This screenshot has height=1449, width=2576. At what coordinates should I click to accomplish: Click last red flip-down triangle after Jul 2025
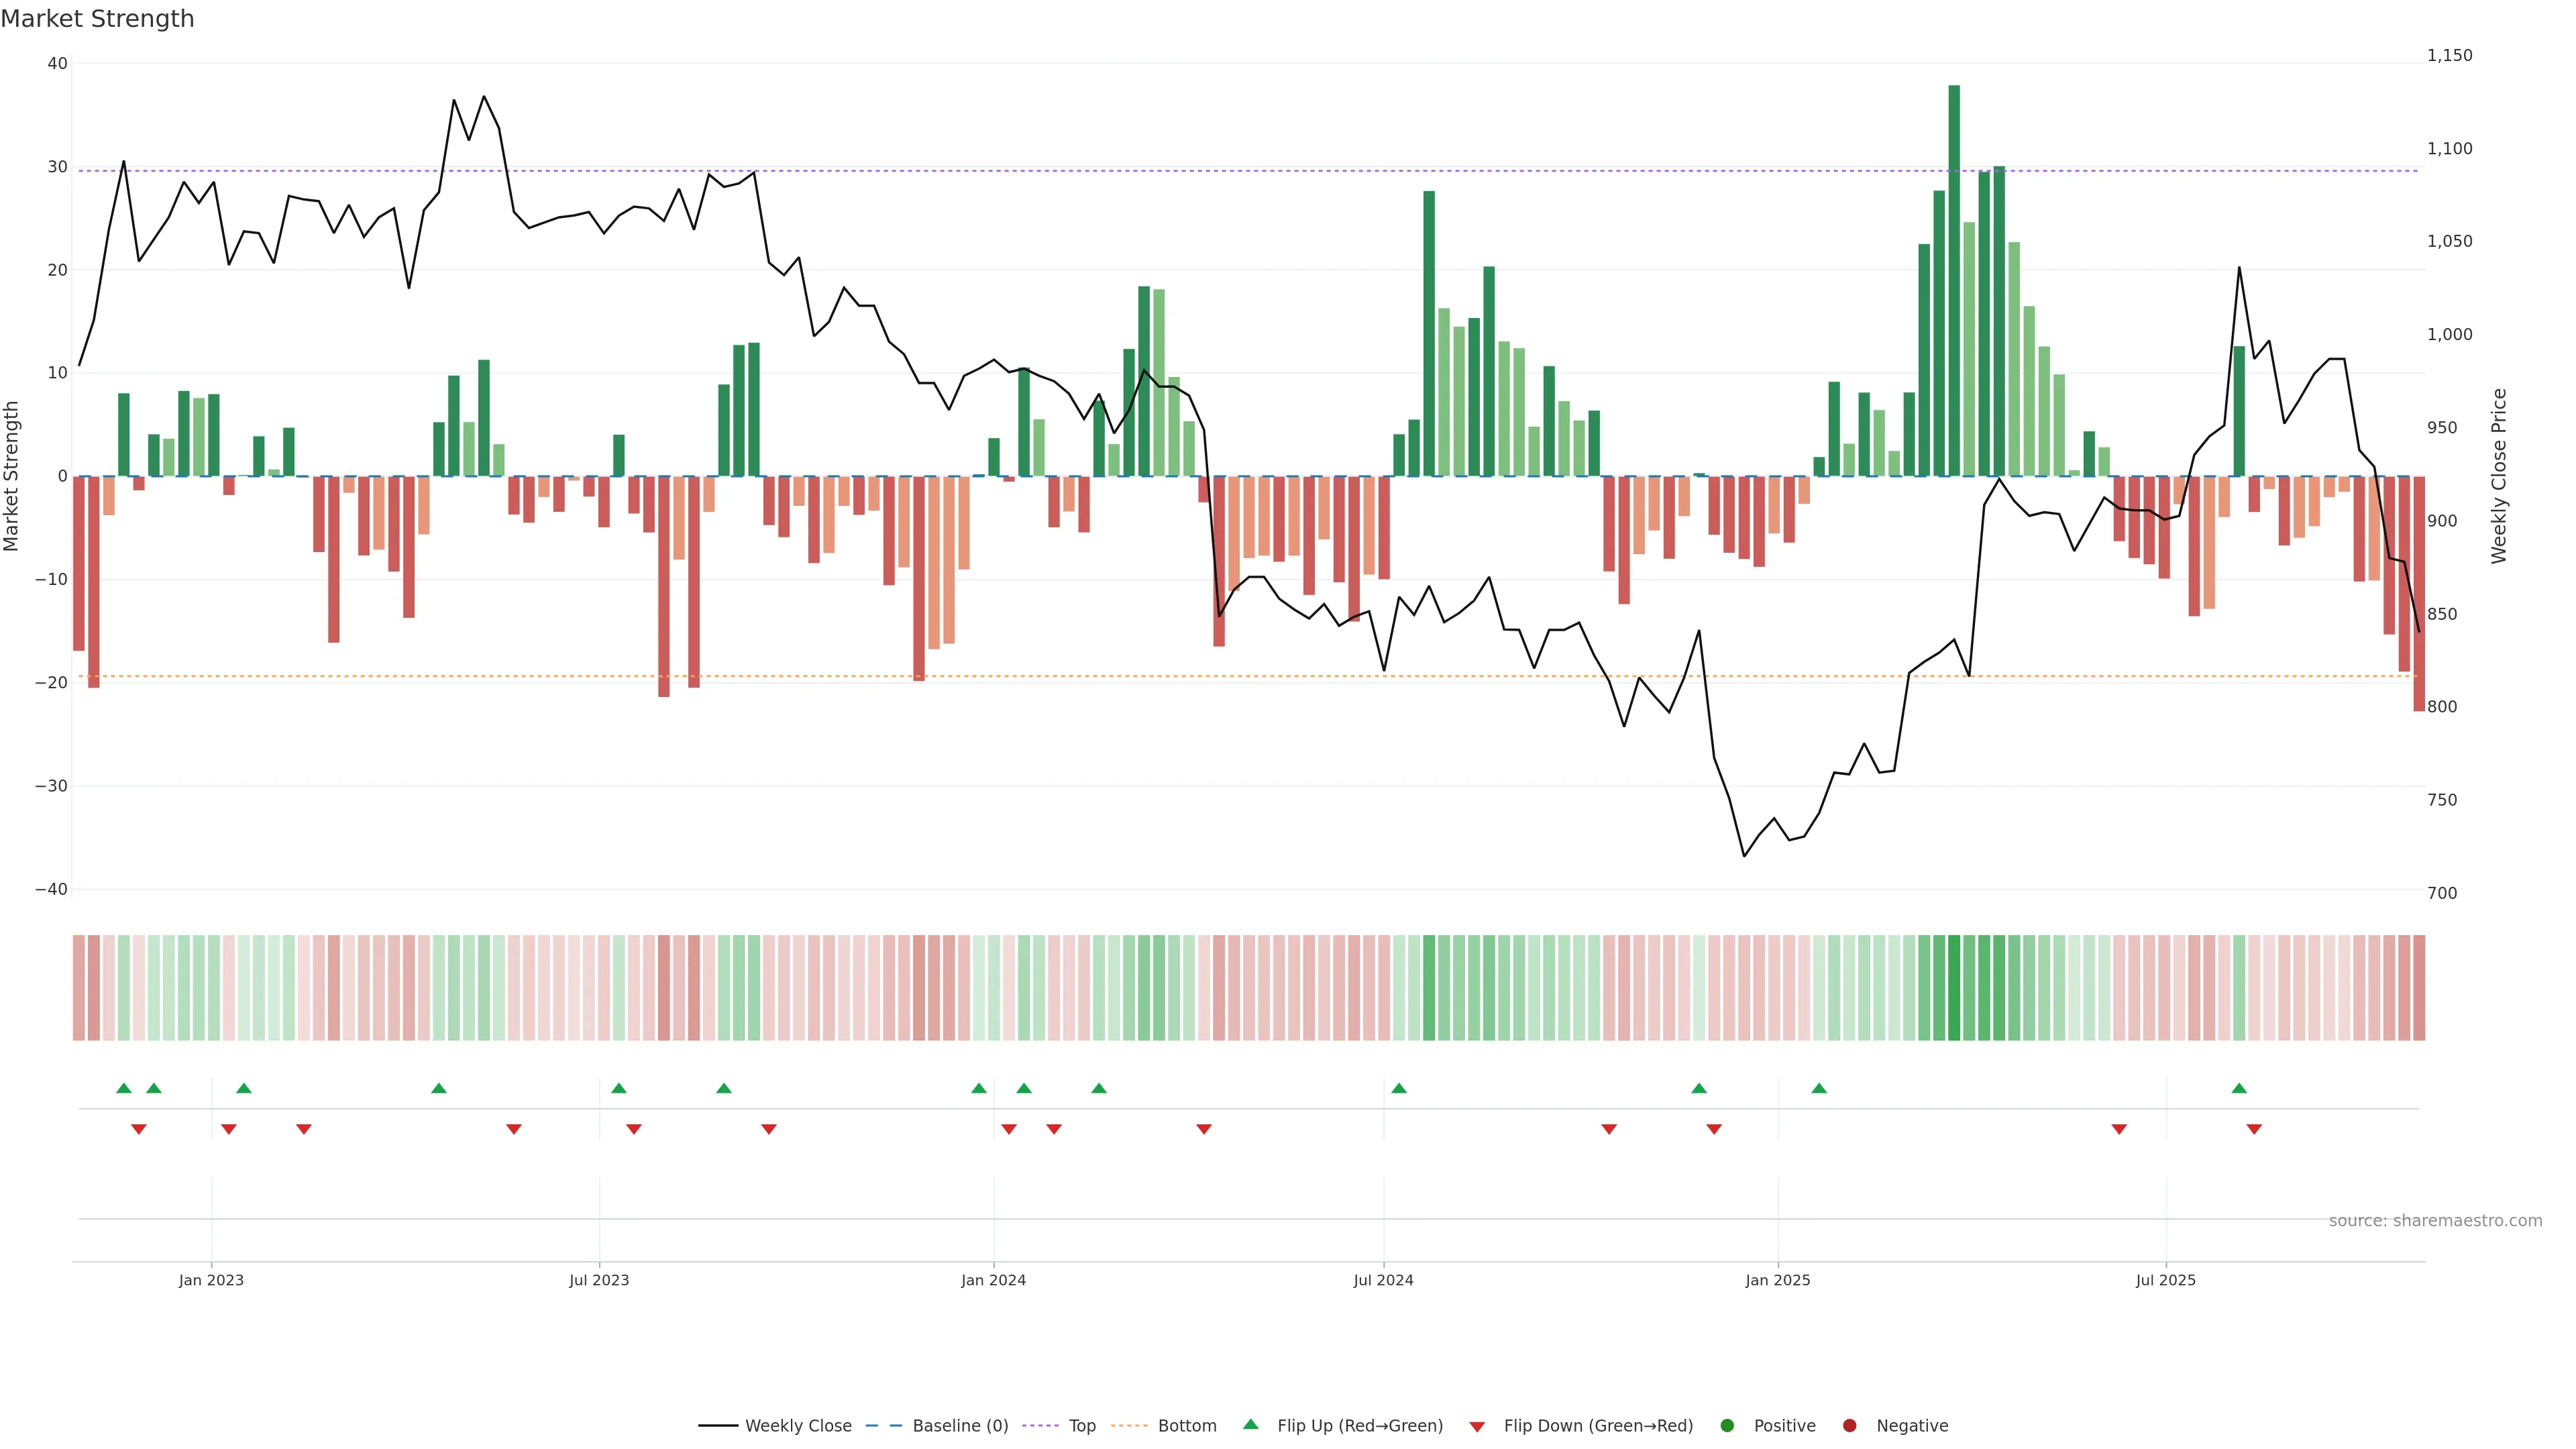coord(2254,1129)
